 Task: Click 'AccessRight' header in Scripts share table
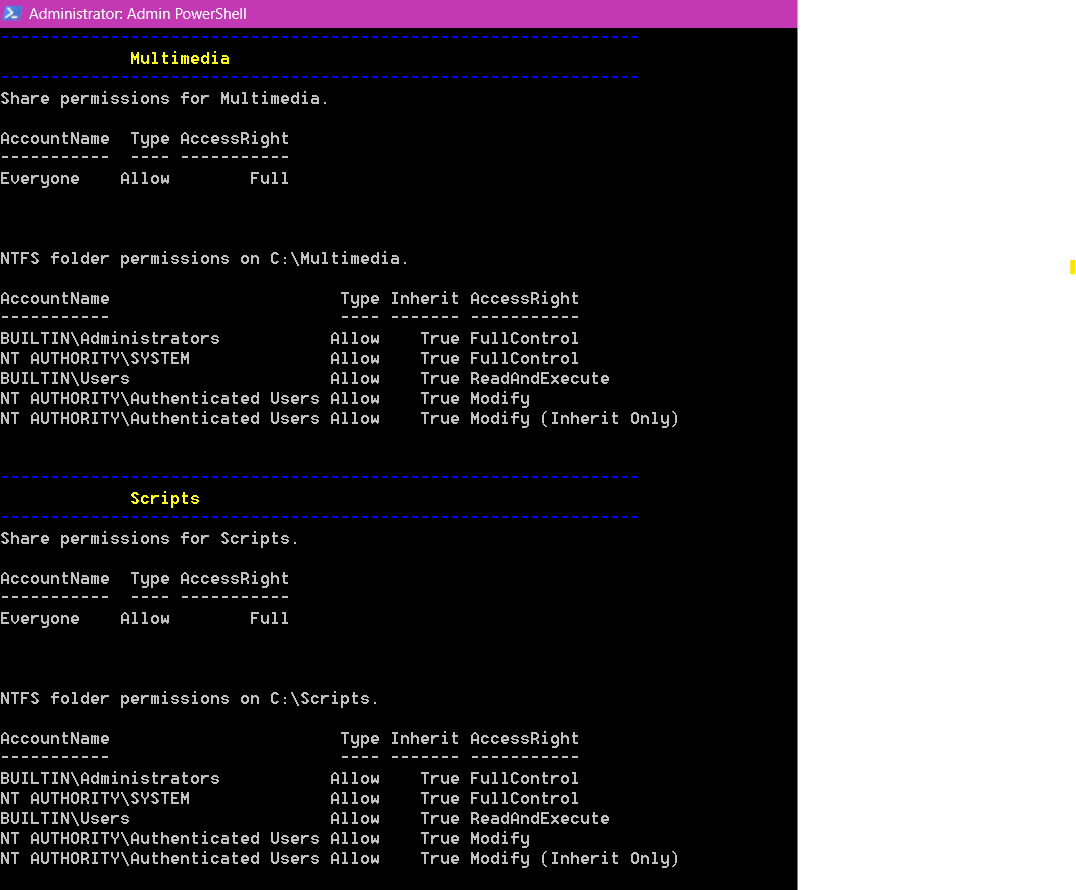(235, 579)
